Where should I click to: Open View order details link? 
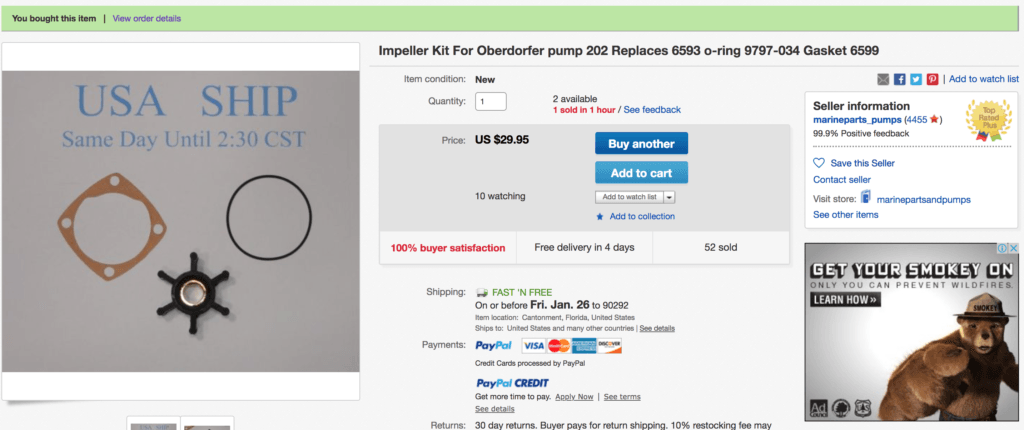coord(147,18)
